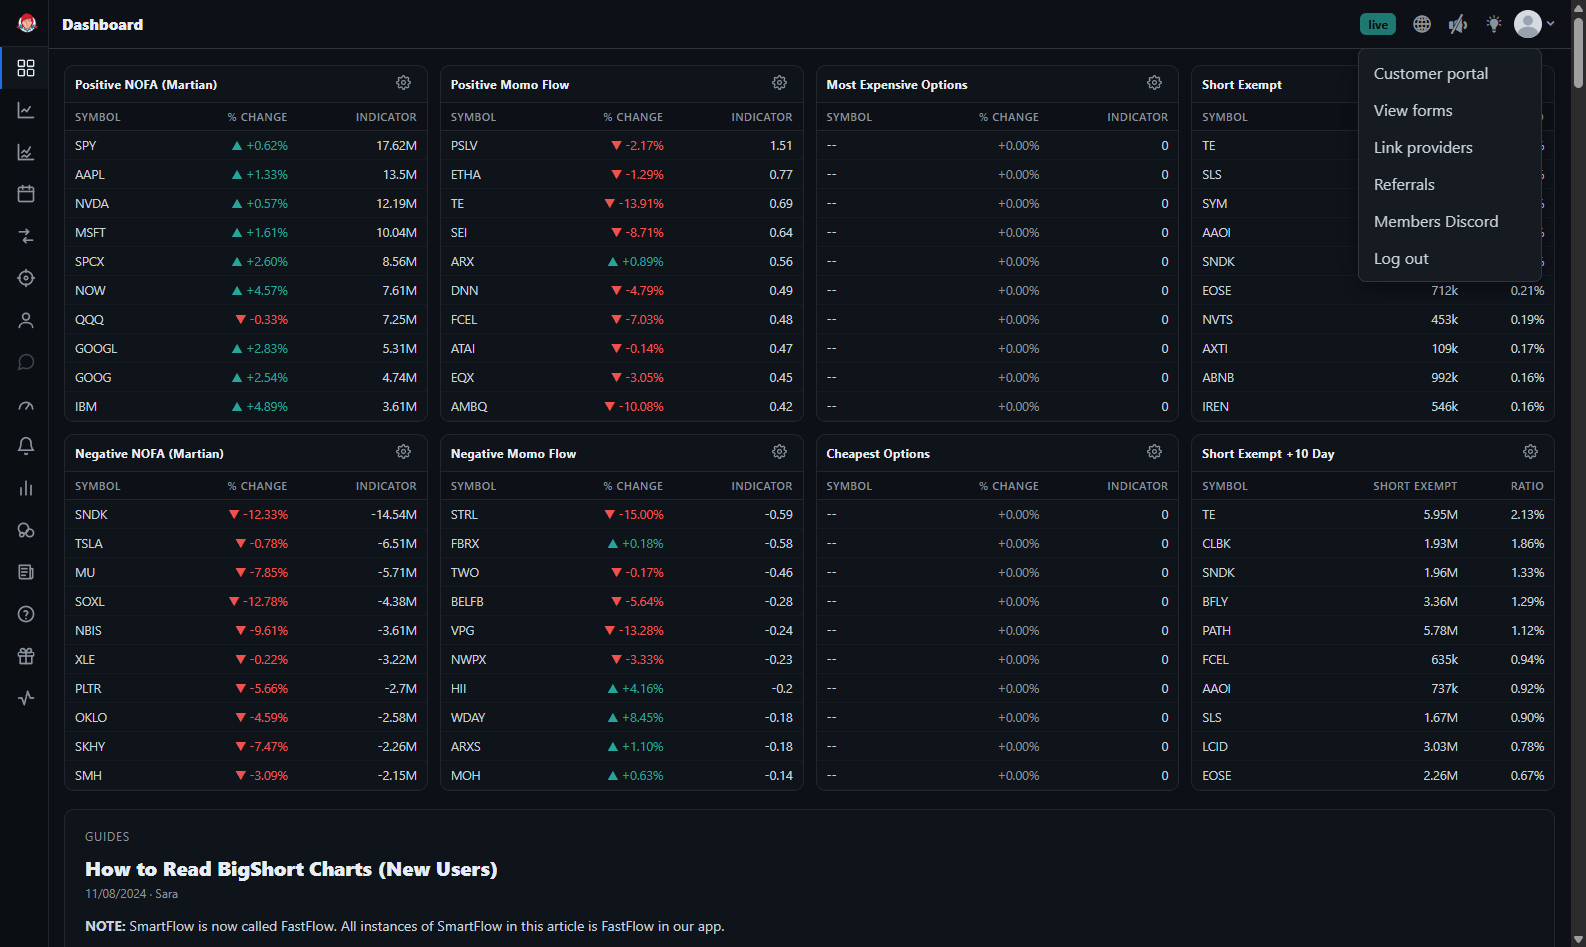Image resolution: width=1586 pixels, height=947 pixels.
Task: Click the IBM symbol in Positive NOFA
Action: coord(86,407)
